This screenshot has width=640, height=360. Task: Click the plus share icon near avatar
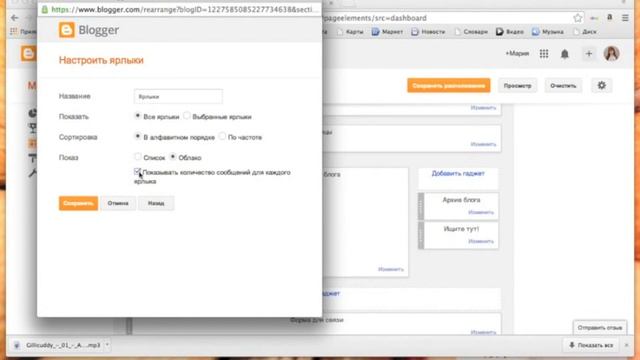[x=589, y=53]
